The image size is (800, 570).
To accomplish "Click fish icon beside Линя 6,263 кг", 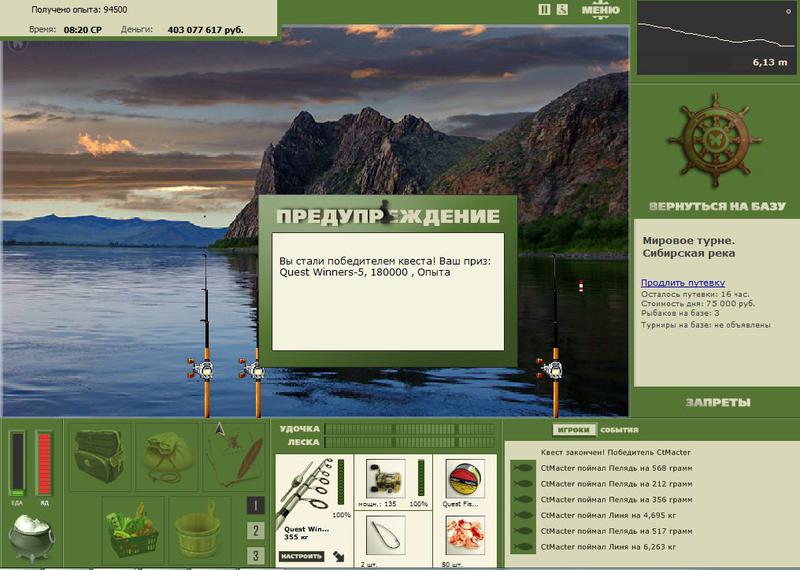I will click(x=523, y=547).
